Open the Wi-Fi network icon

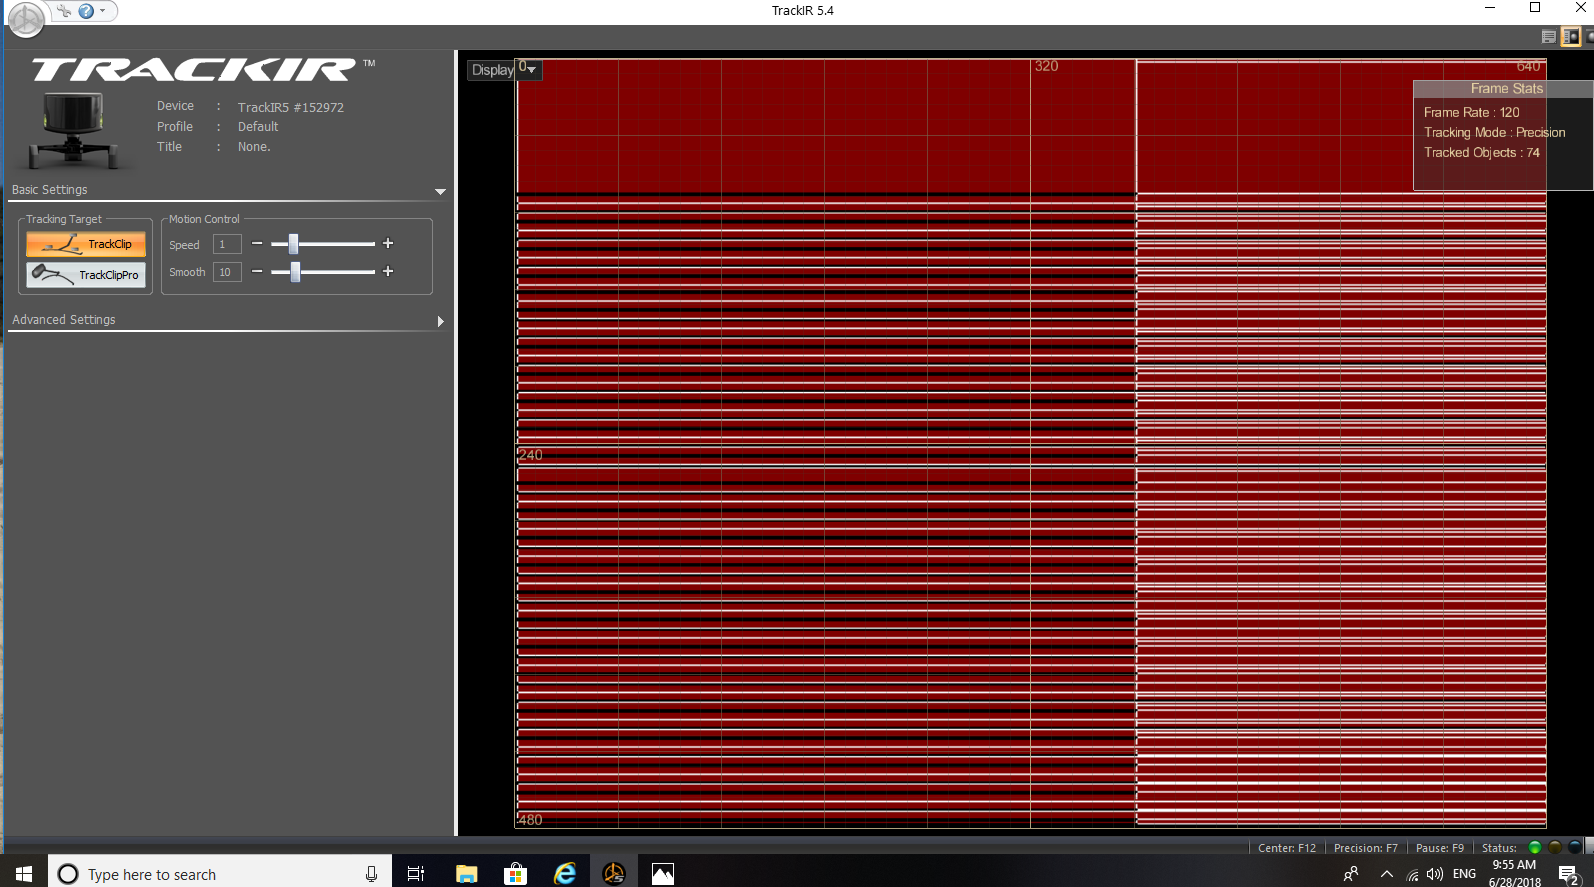(1412, 874)
